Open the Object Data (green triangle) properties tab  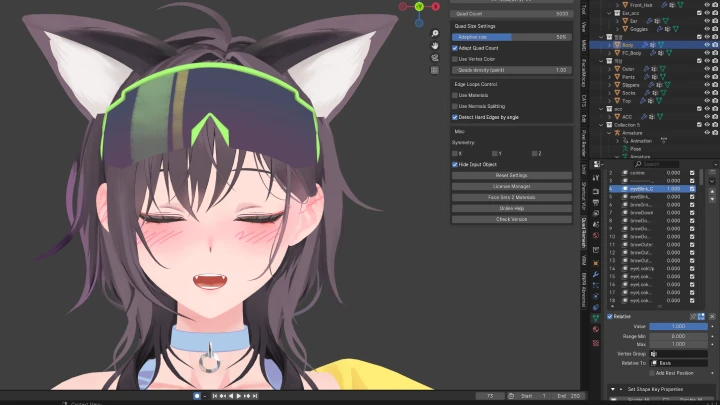pyautogui.click(x=596, y=318)
